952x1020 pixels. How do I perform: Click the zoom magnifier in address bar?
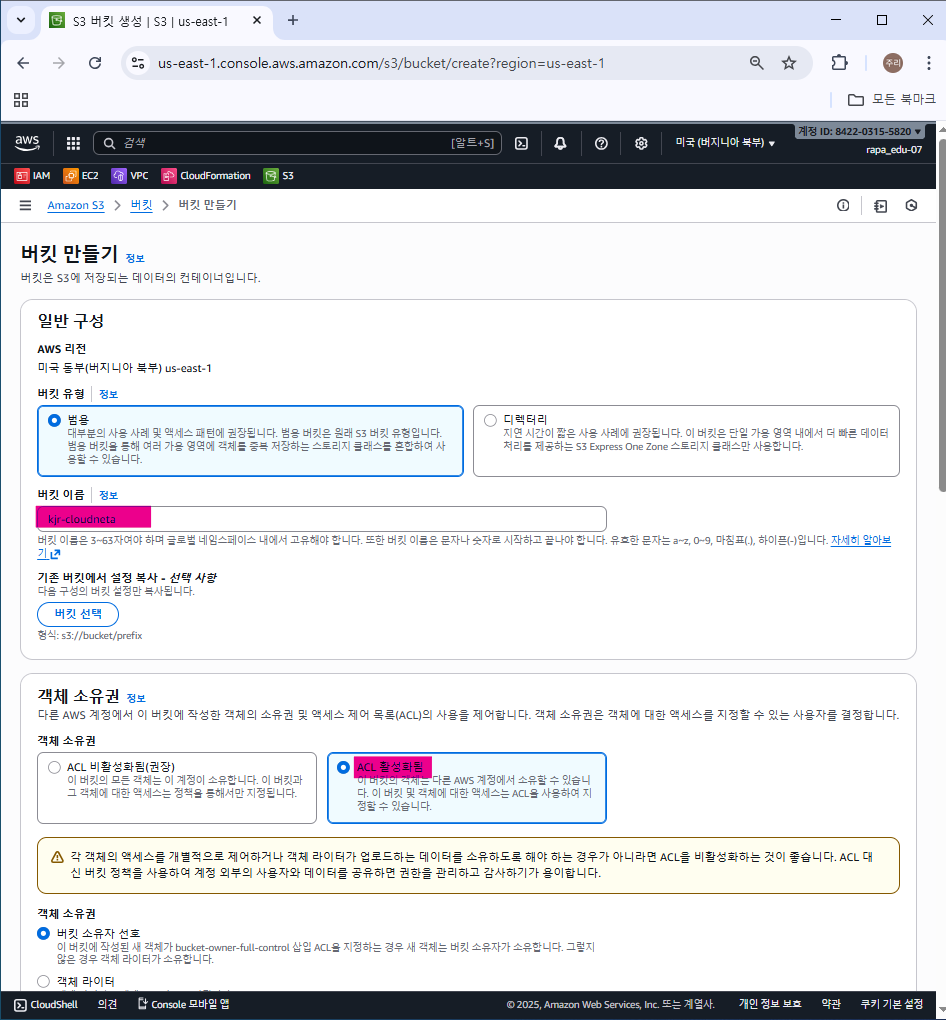point(756,63)
